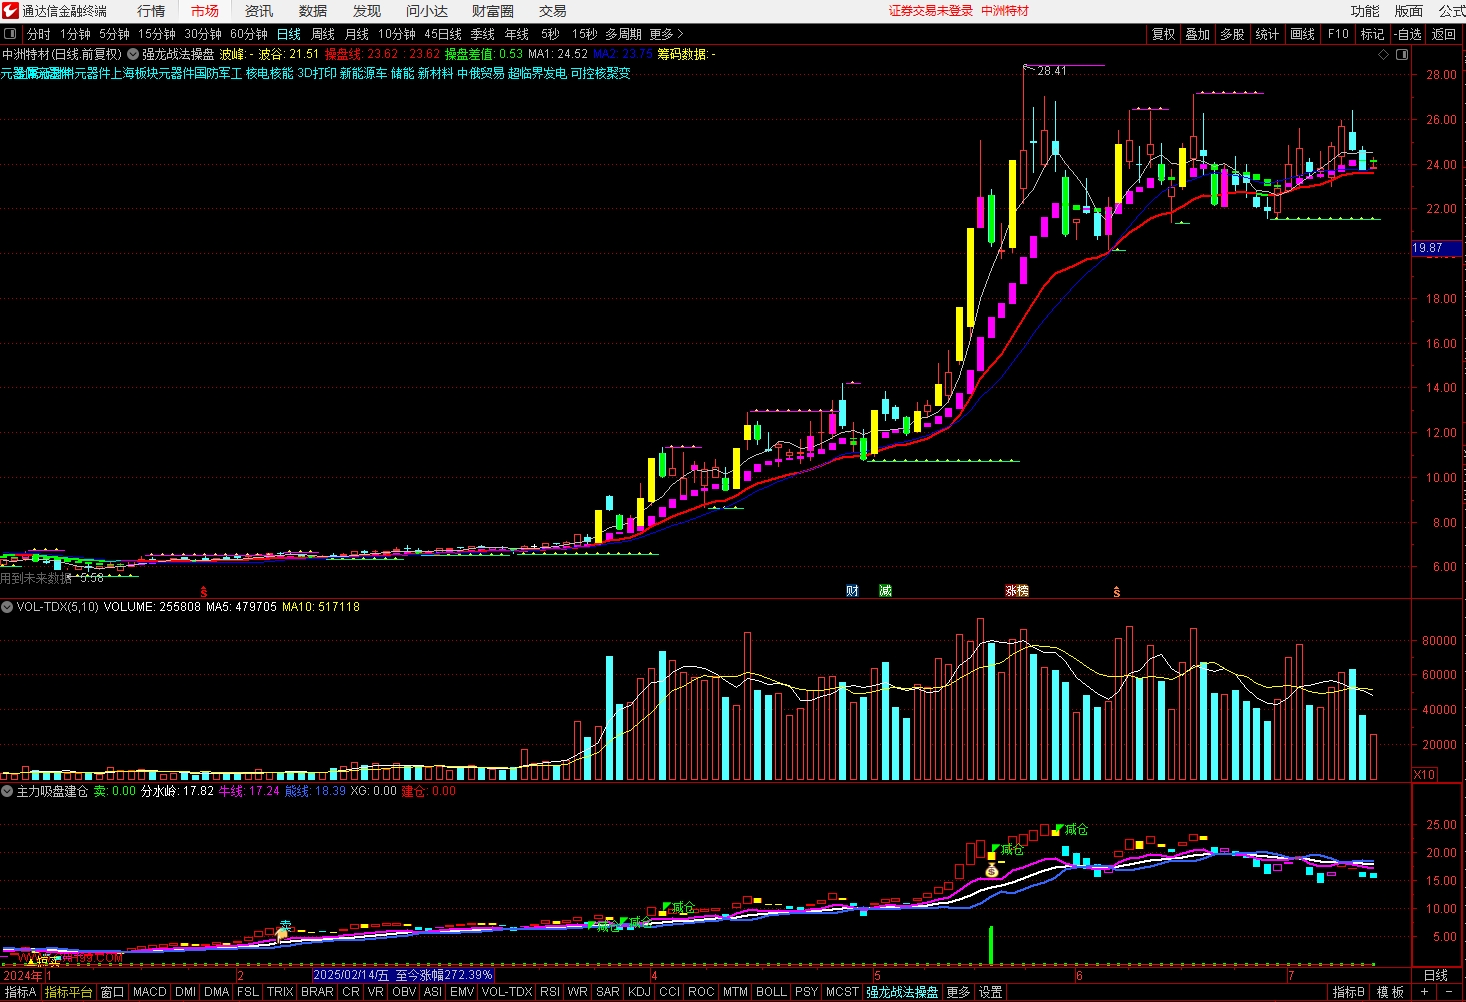This screenshot has width=1466, height=1002.
Task: Switch to 分时 period
Action: pos(39,34)
